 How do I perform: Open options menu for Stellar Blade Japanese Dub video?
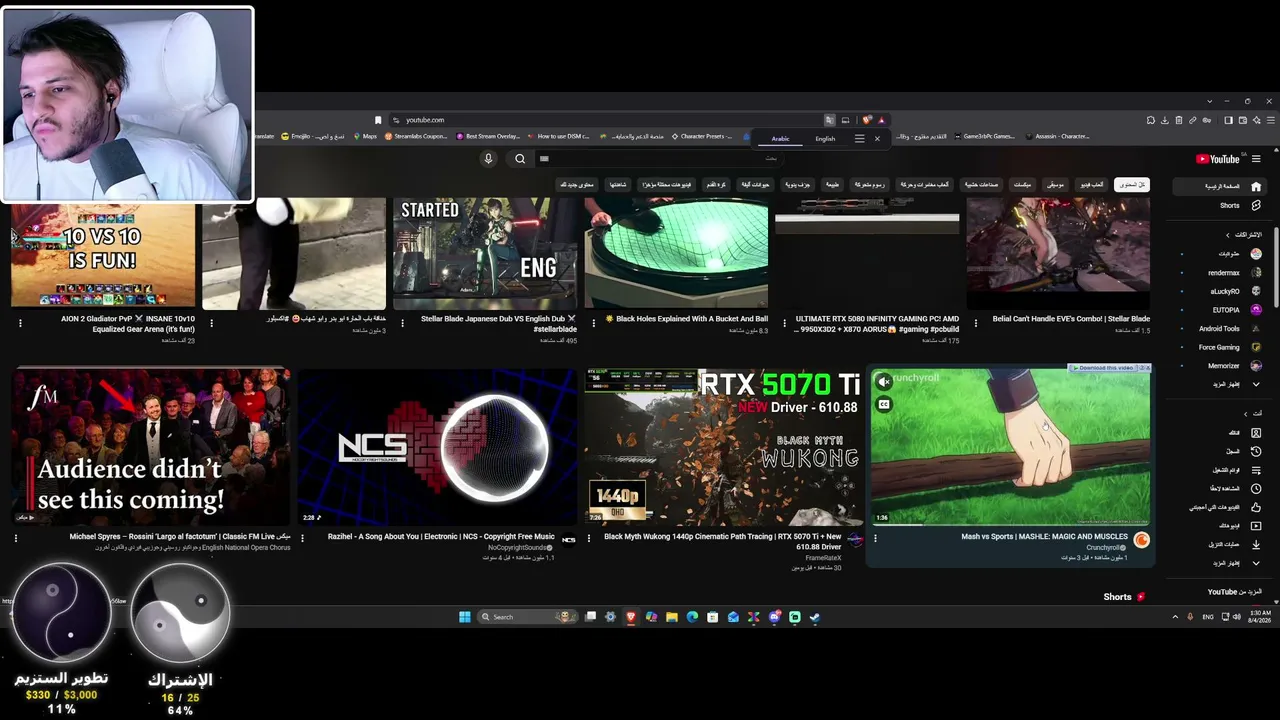(402, 322)
